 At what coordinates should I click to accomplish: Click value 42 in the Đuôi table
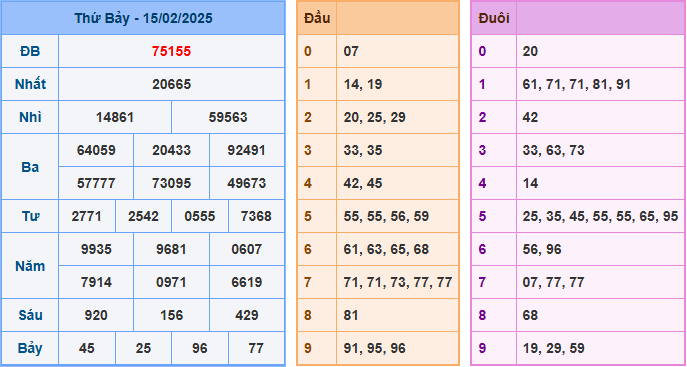pos(530,117)
